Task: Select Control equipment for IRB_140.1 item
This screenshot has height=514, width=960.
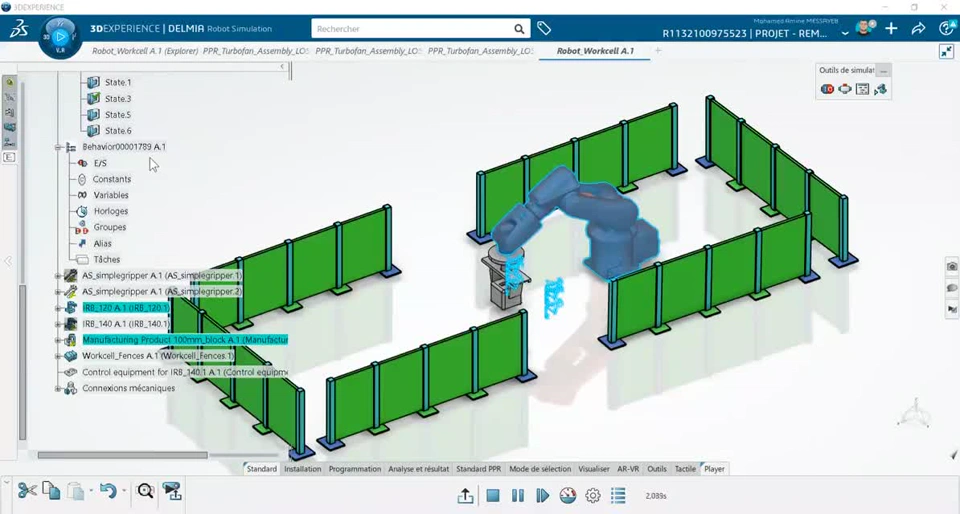Action: pos(185,372)
